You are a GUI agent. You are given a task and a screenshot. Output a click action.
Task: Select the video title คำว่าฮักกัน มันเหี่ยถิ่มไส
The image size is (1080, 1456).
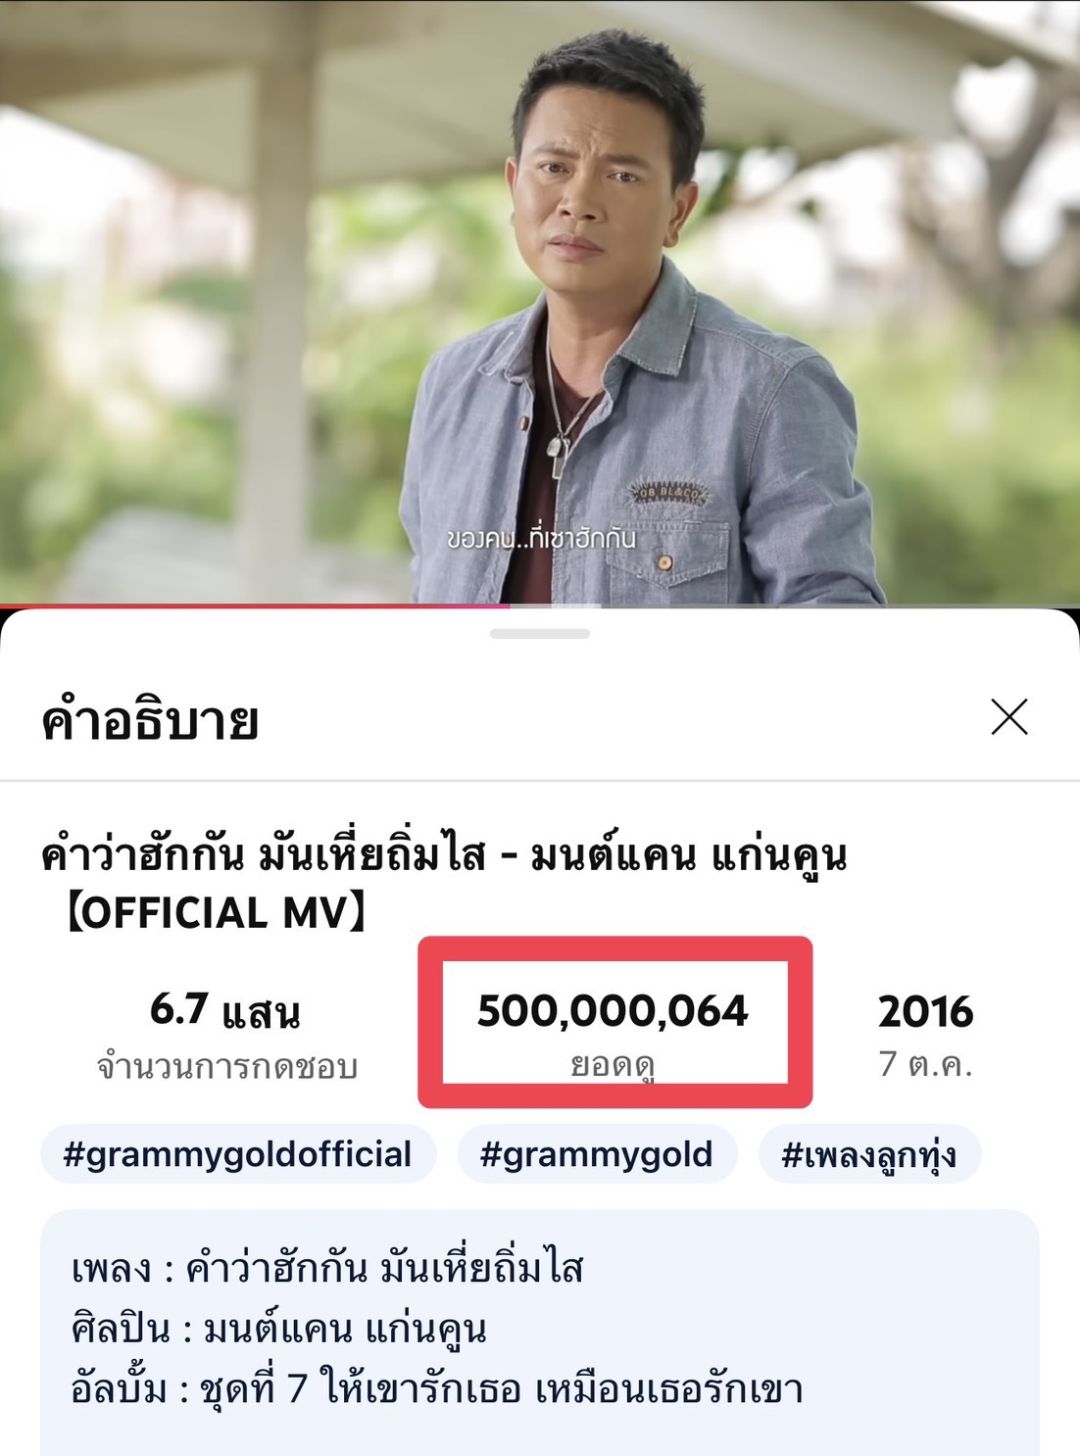(263, 856)
